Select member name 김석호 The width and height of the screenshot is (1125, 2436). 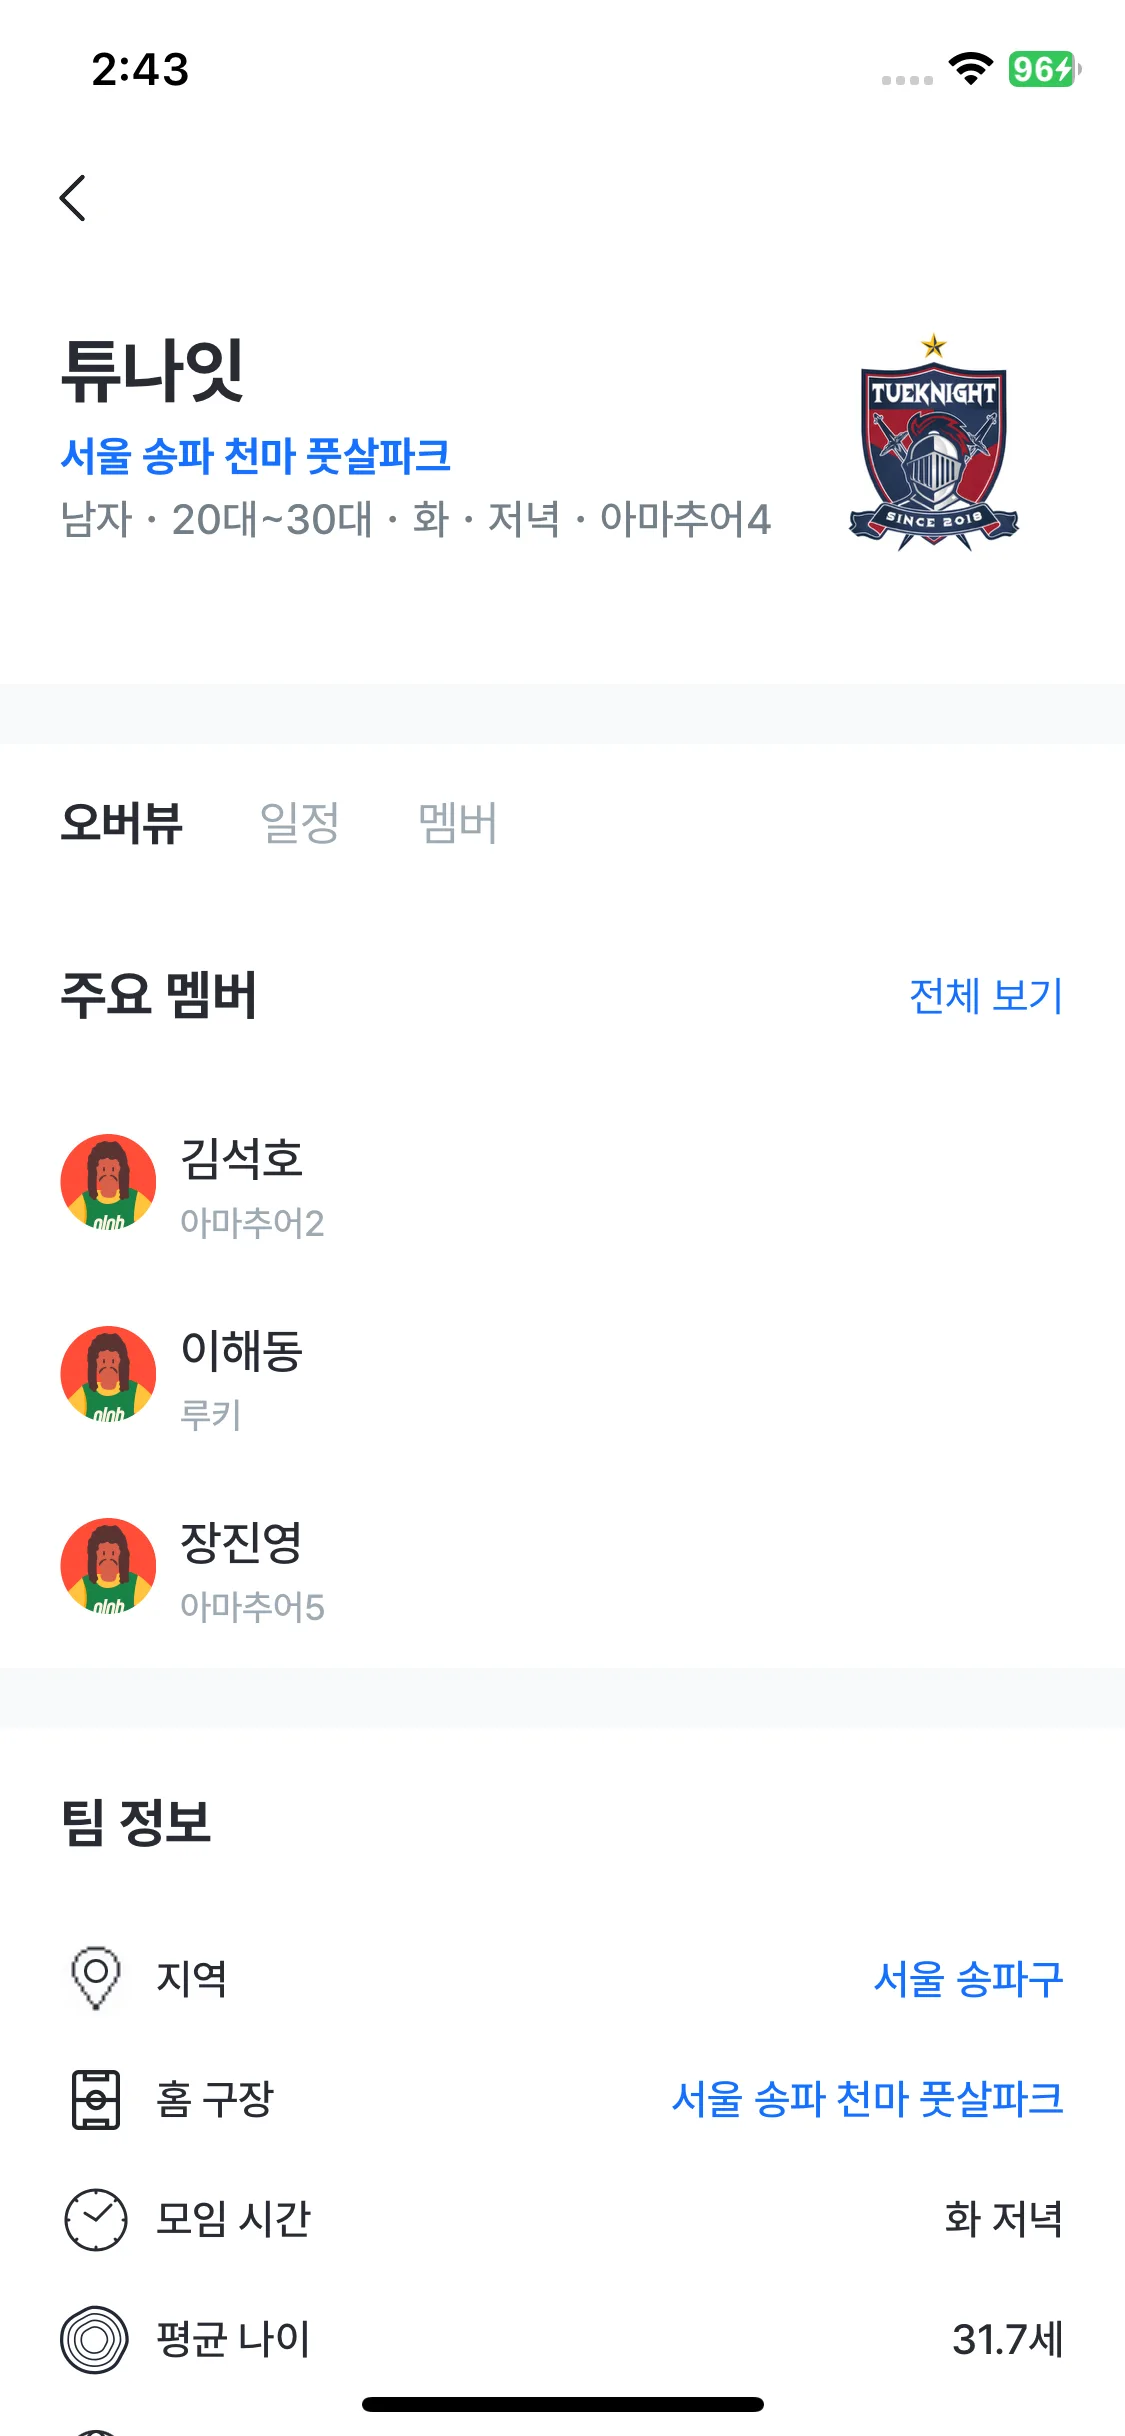[242, 1158]
